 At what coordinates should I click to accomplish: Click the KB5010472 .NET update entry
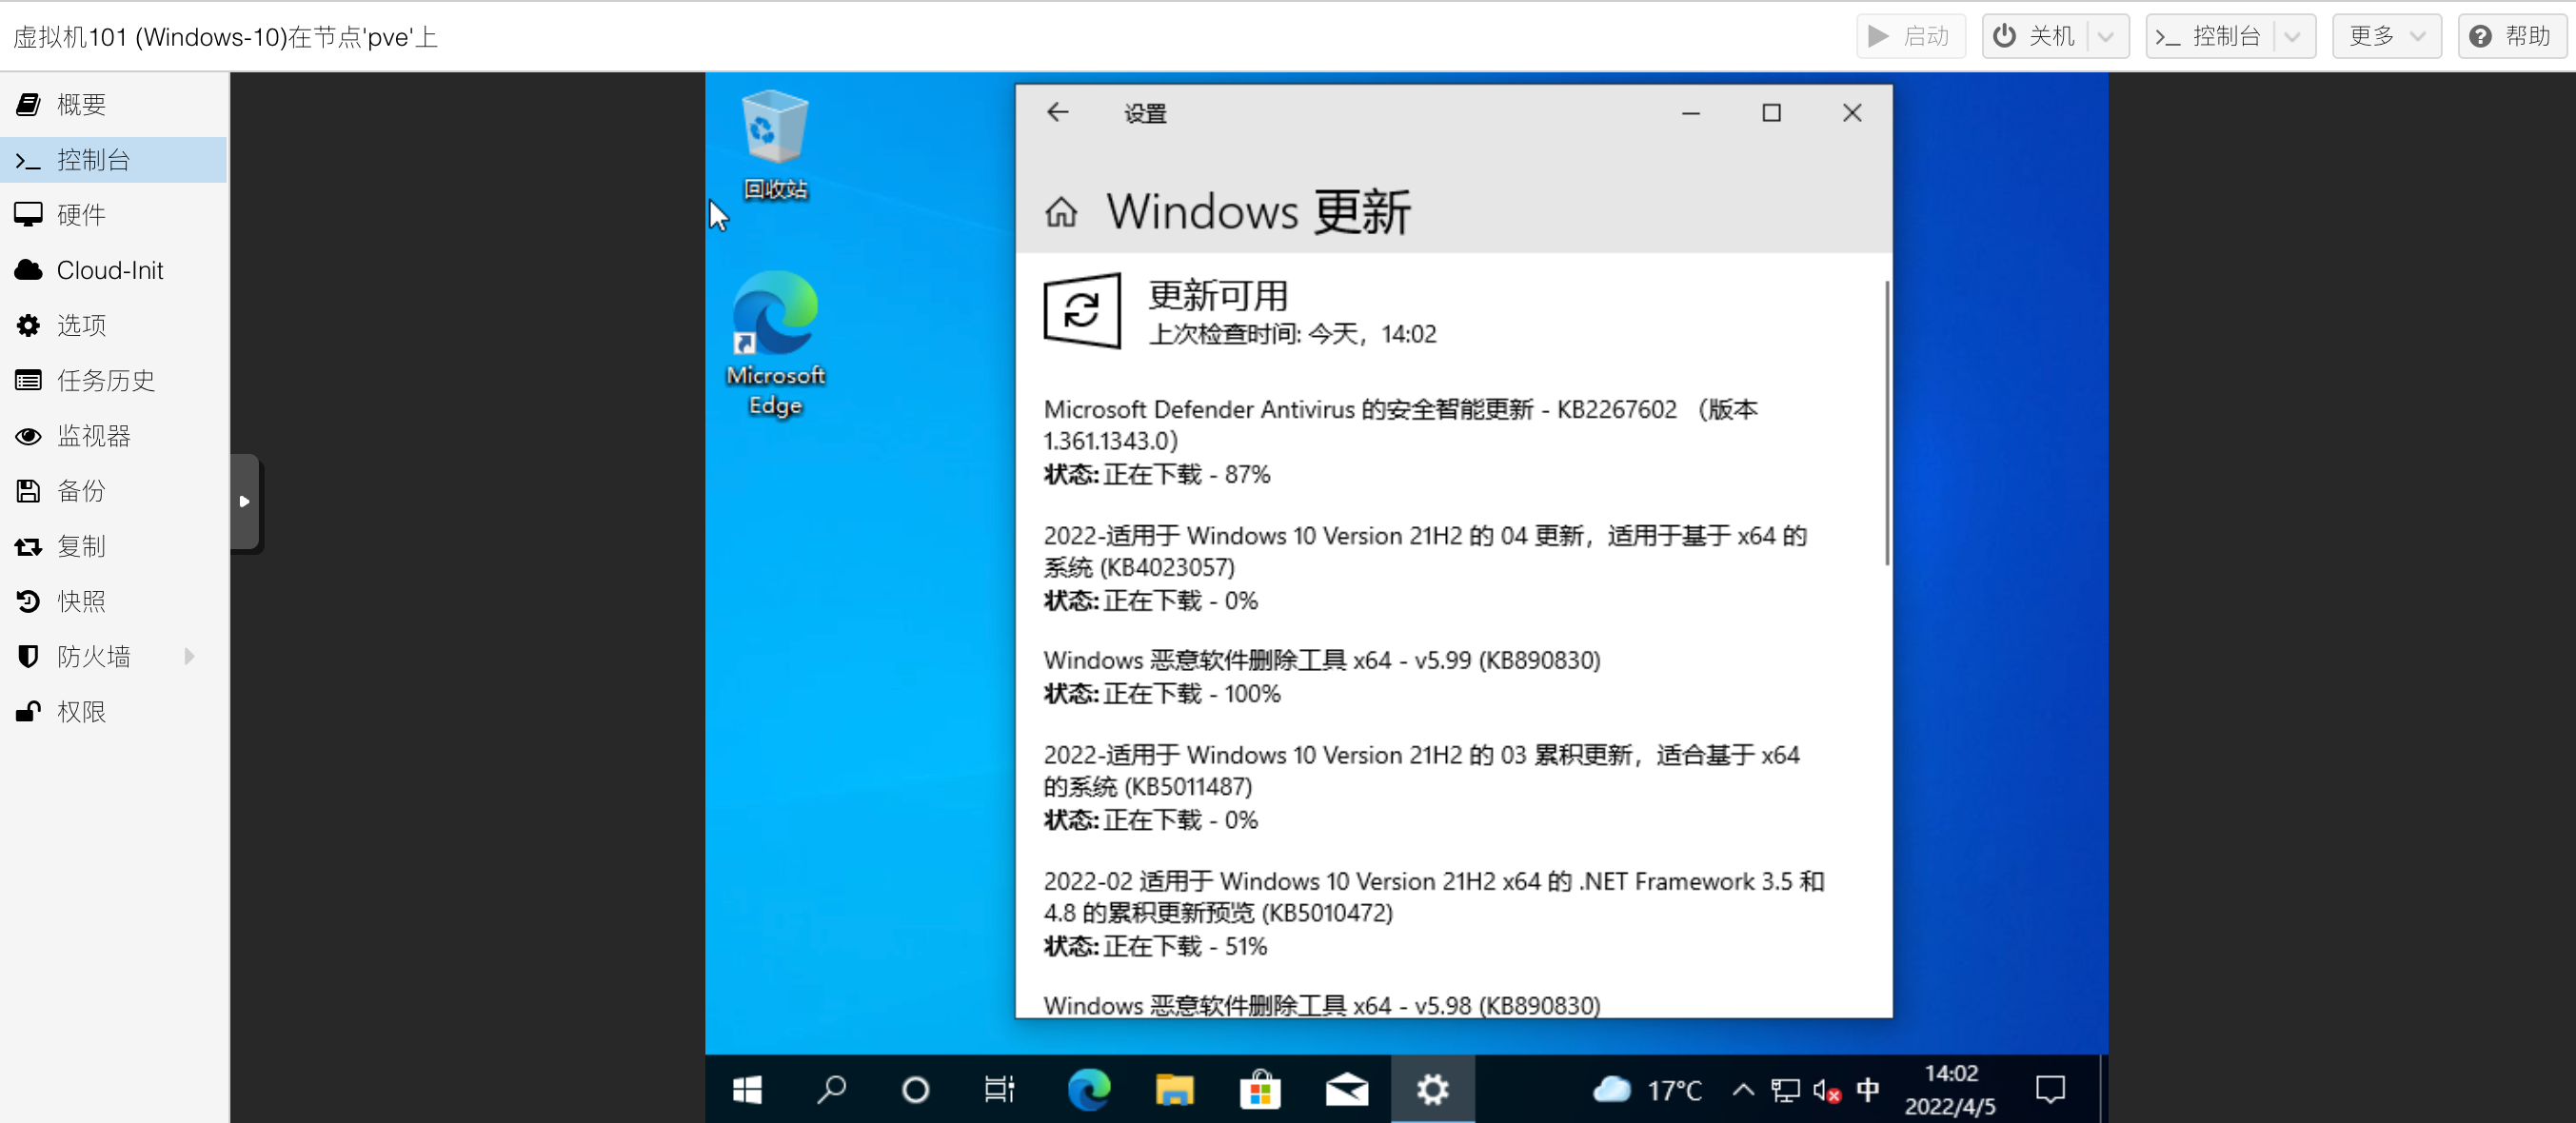(x=1434, y=913)
